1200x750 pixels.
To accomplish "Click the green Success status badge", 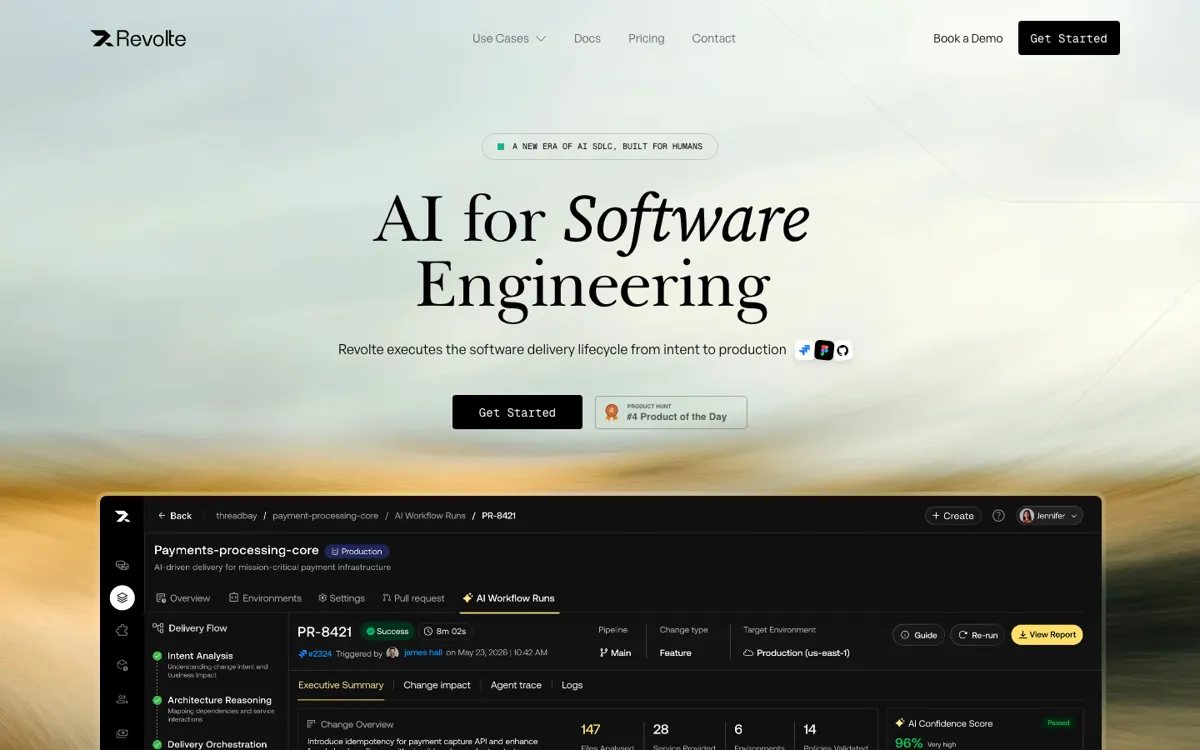I will click(387, 631).
